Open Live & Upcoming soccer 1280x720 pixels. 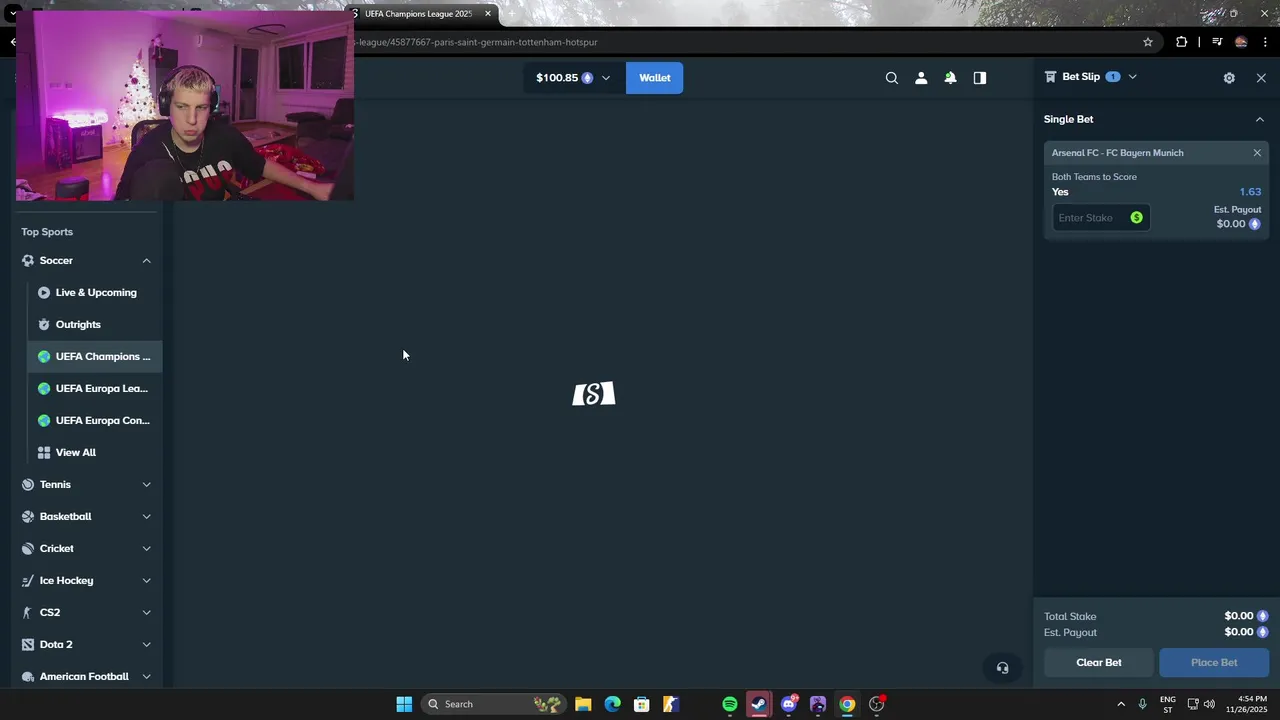95,293
